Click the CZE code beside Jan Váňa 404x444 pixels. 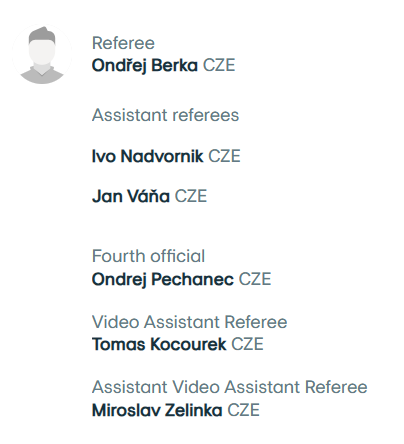[x=191, y=196]
